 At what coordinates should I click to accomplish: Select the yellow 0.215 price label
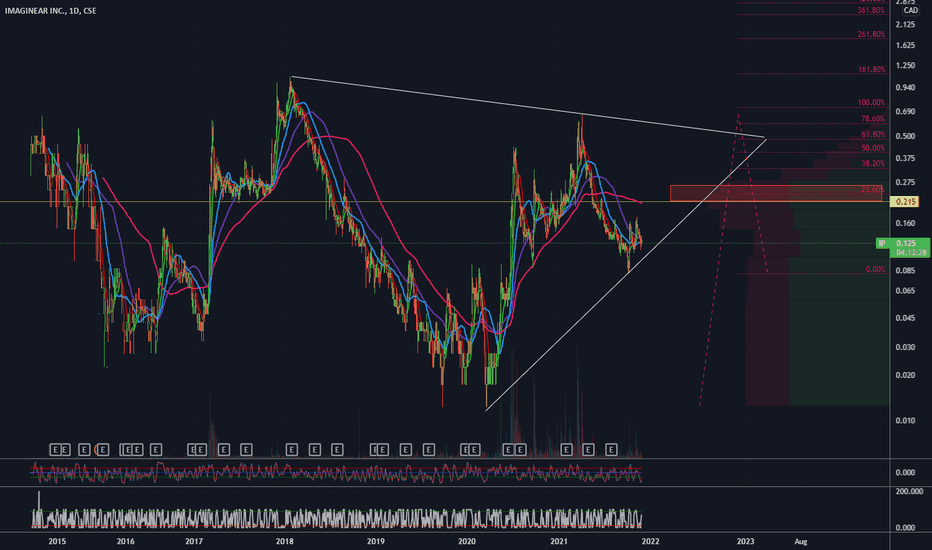[x=905, y=202]
